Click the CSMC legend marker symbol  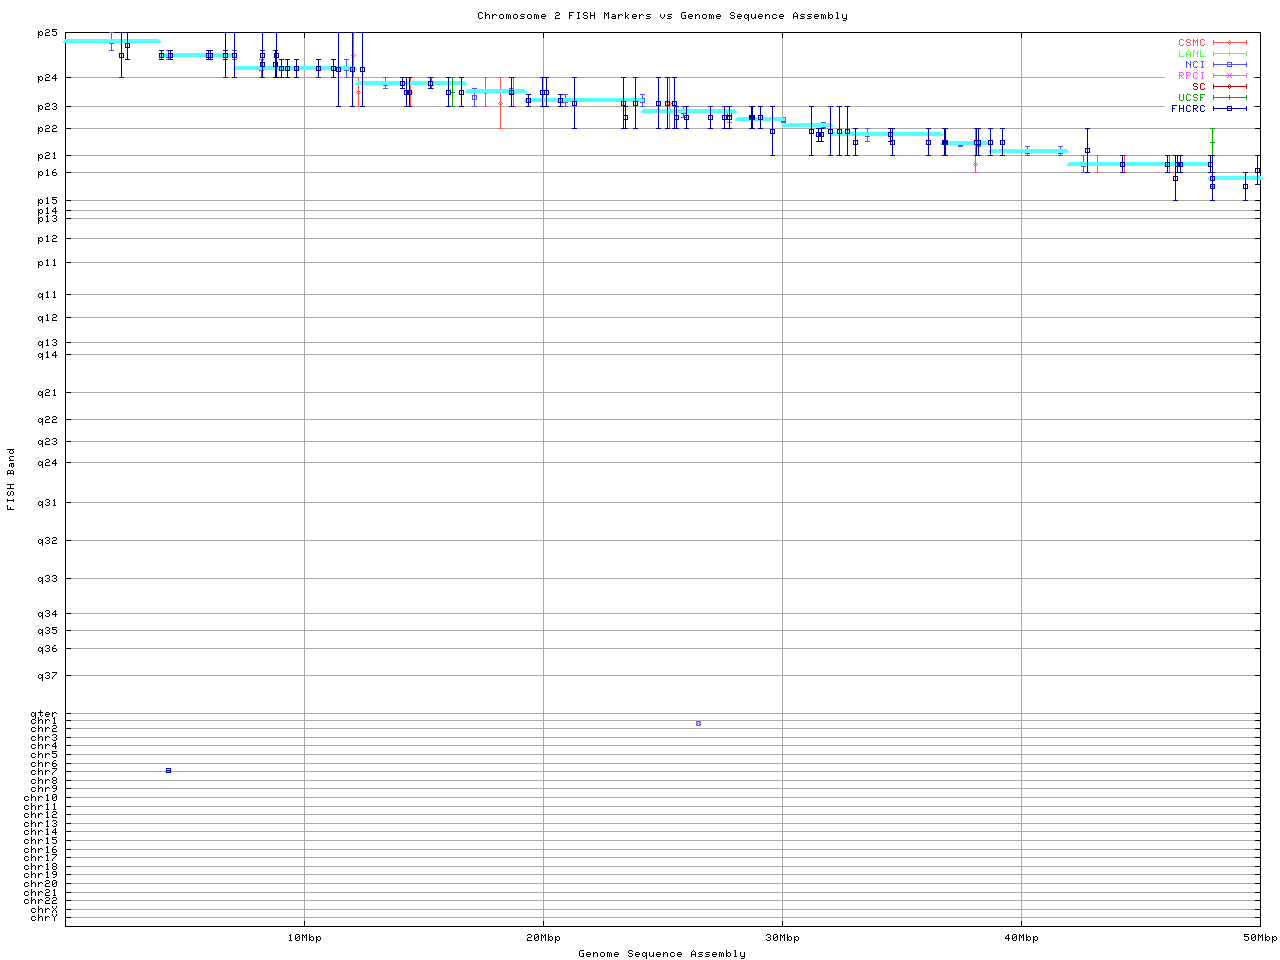(1229, 43)
